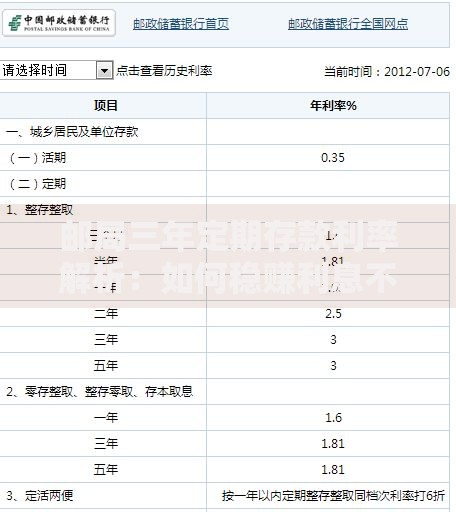Open 邮政储蓄银行全国网点 link
This screenshot has height=512, width=456.
click(348, 24)
